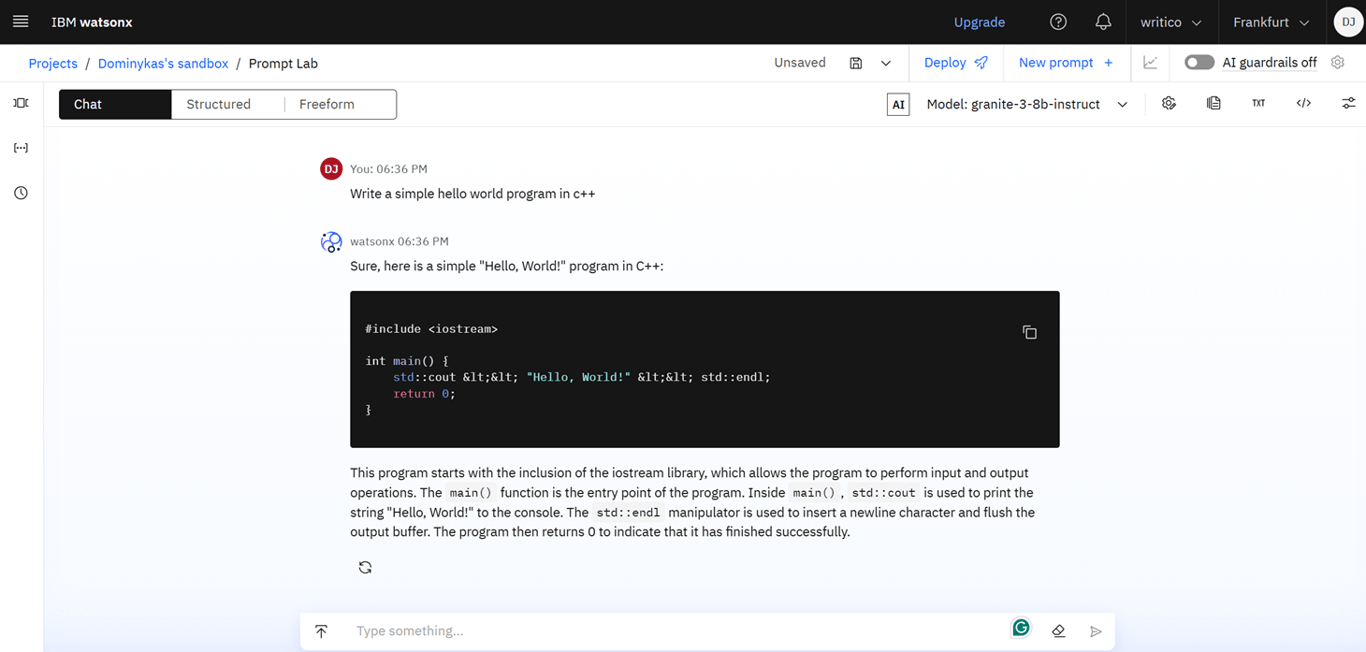The width and height of the screenshot is (1366, 652).
Task: Open prompt settings with the gear-pencil icon
Action: tap(1168, 103)
